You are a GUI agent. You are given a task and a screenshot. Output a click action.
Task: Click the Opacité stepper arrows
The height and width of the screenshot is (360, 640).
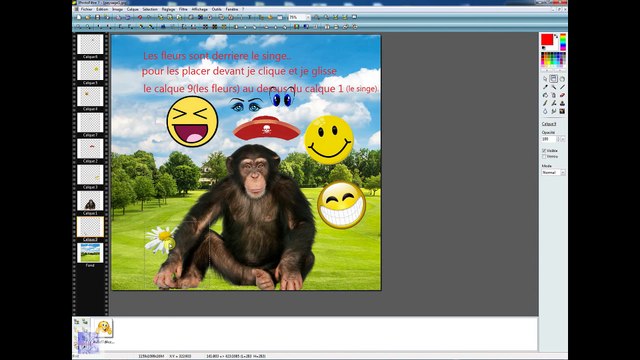[x=558, y=139]
